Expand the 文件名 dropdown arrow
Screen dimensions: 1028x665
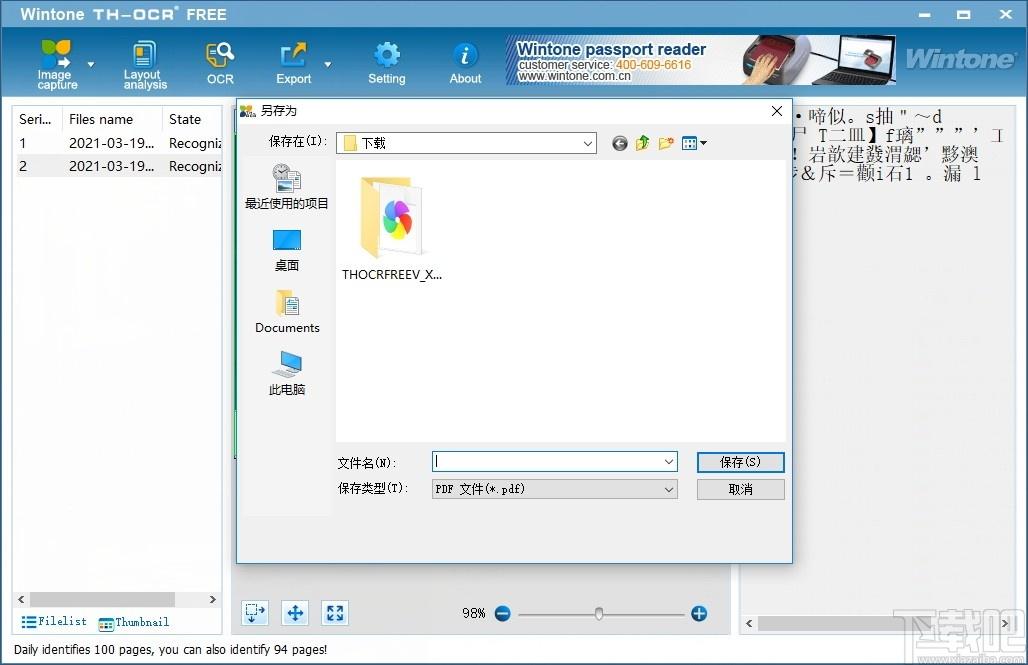[x=669, y=462]
